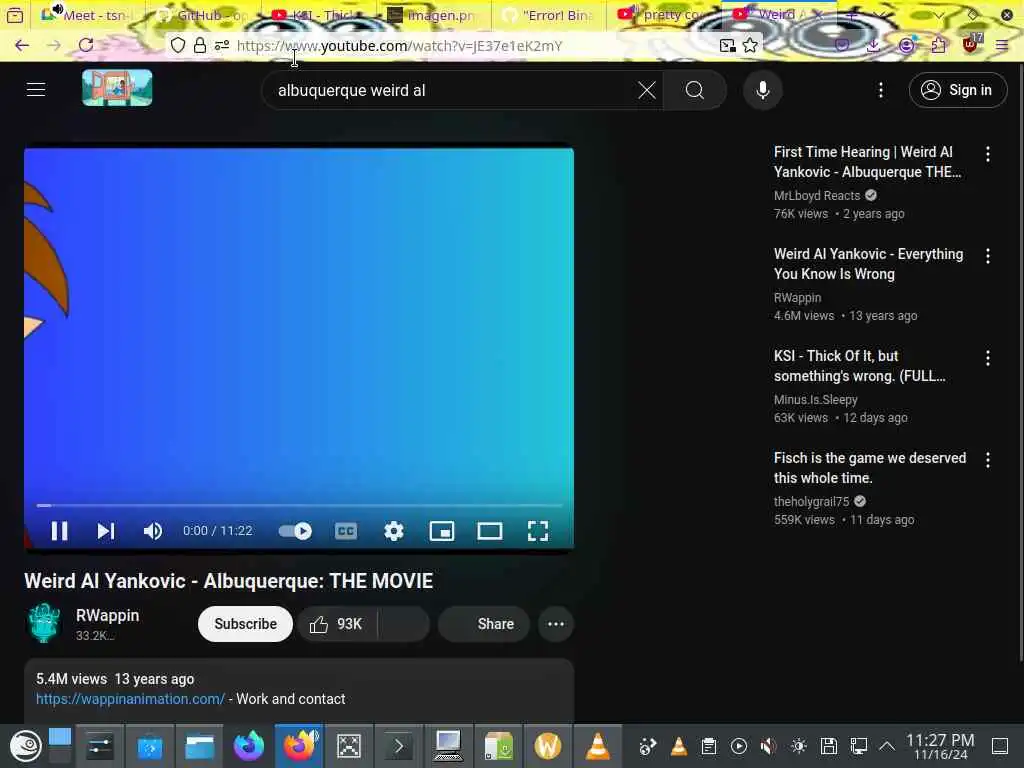
Task: Switch to the KSI - Thick browser tab
Action: click(318, 14)
